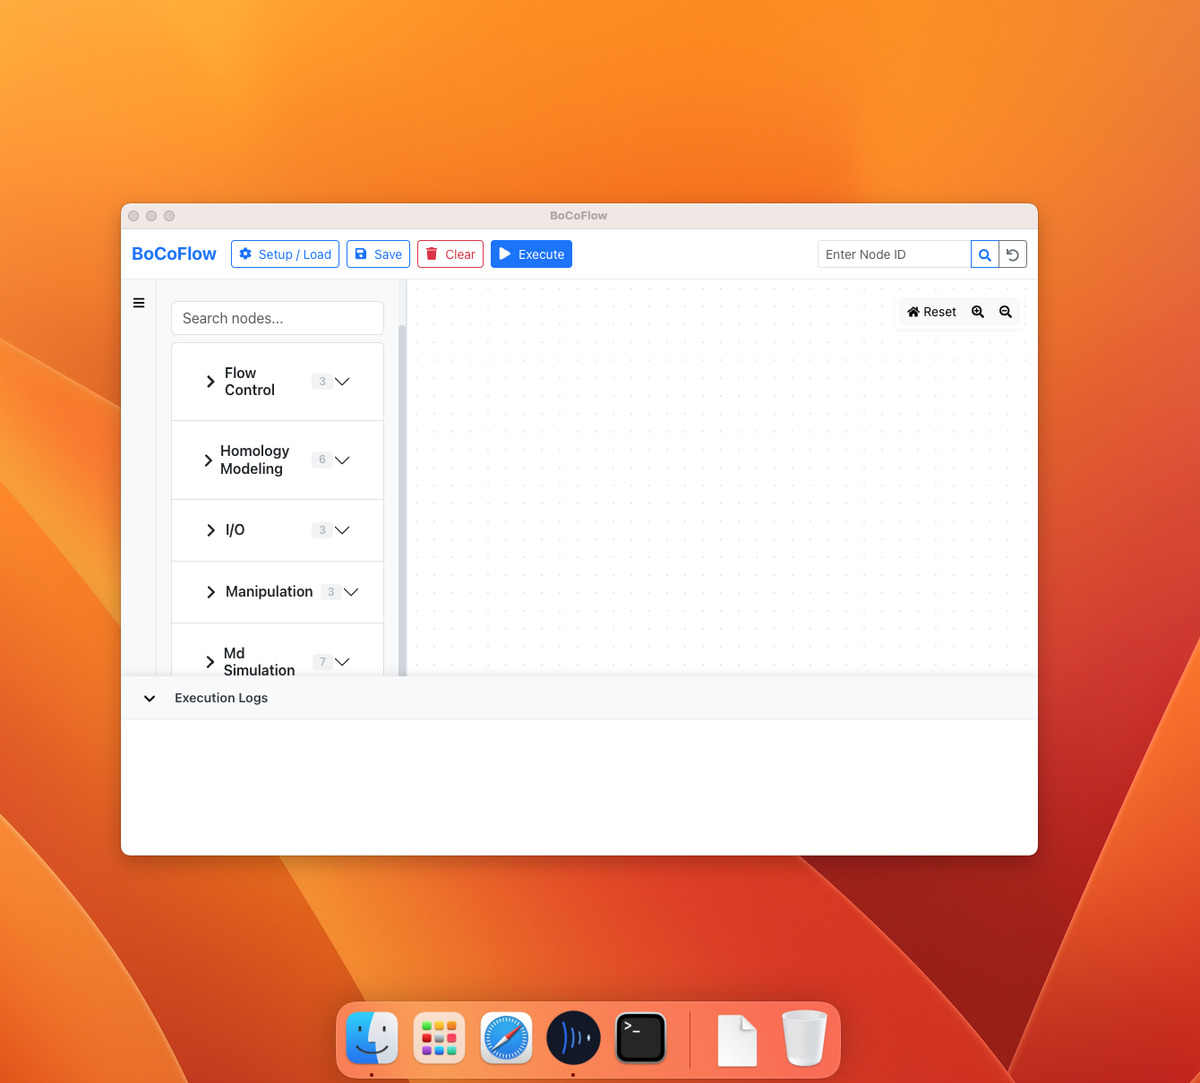The width and height of the screenshot is (1200, 1083).
Task: Click the undo reset icon beside search
Action: (1012, 255)
